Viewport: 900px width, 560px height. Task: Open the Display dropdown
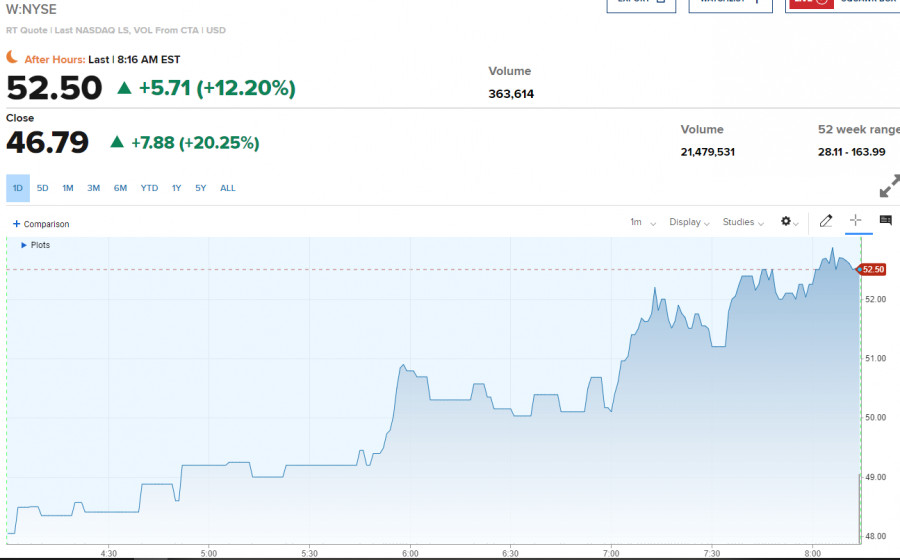click(689, 222)
